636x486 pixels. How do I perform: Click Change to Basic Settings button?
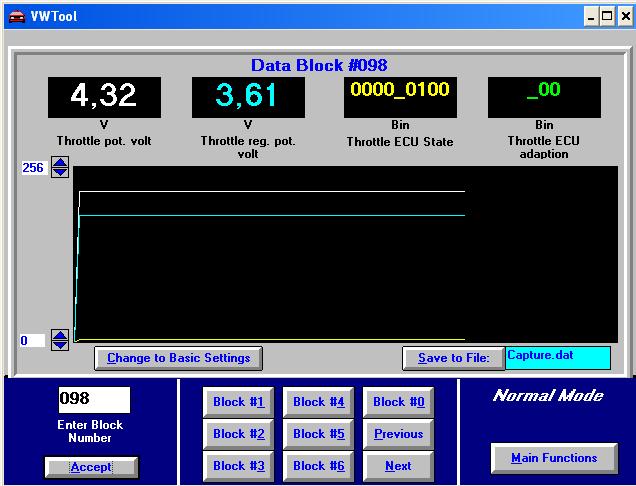pyautogui.click(x=178, y=358)
